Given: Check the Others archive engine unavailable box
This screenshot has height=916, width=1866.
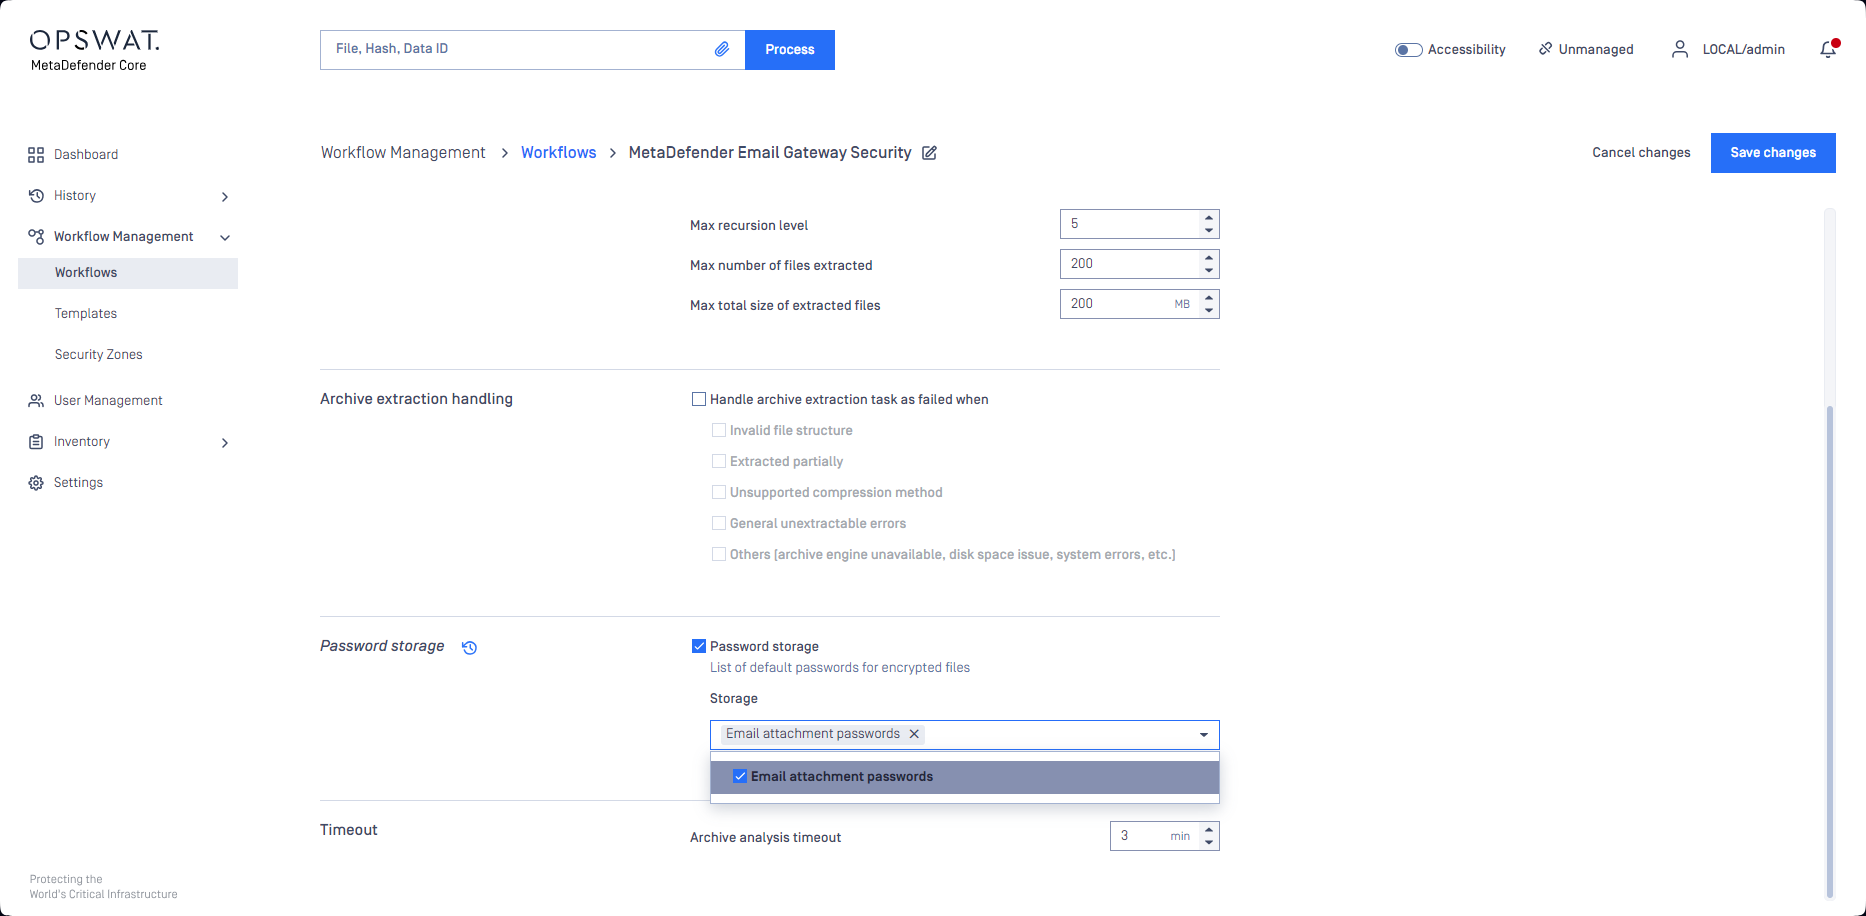Looking at the screenshot, I should [719, 554].
